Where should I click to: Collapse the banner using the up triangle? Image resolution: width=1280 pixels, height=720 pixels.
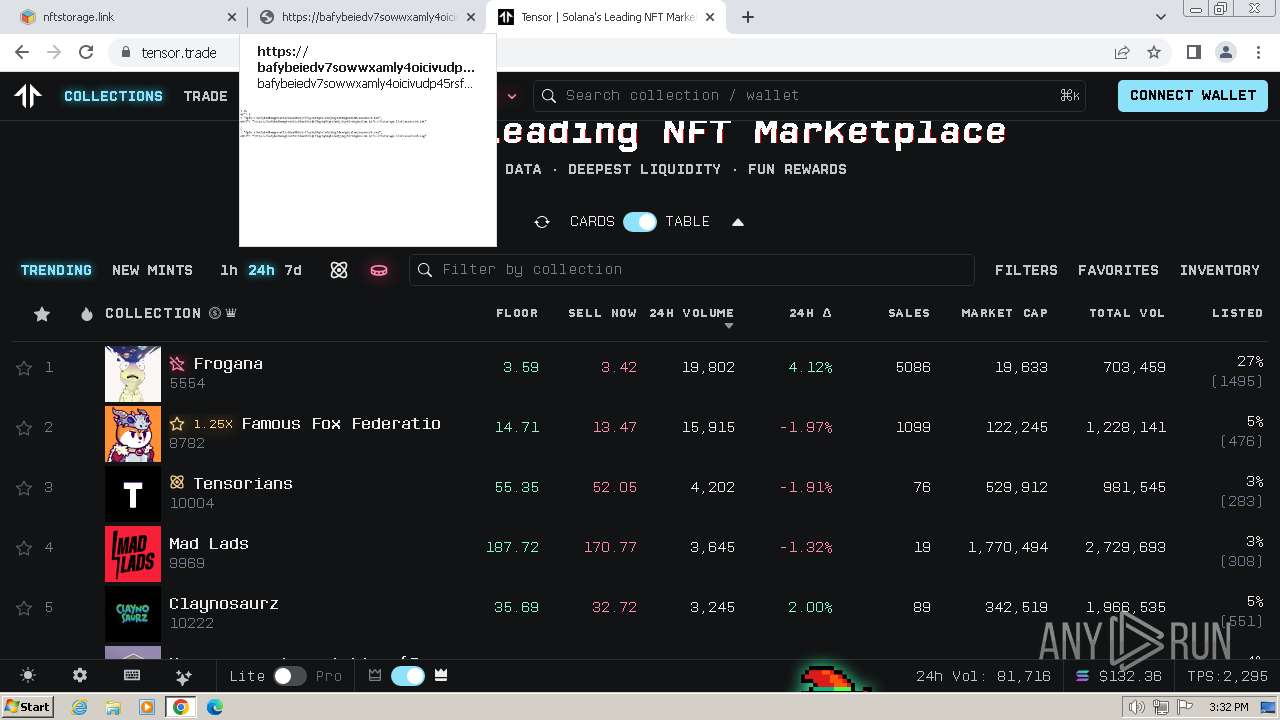coord(738,222)
